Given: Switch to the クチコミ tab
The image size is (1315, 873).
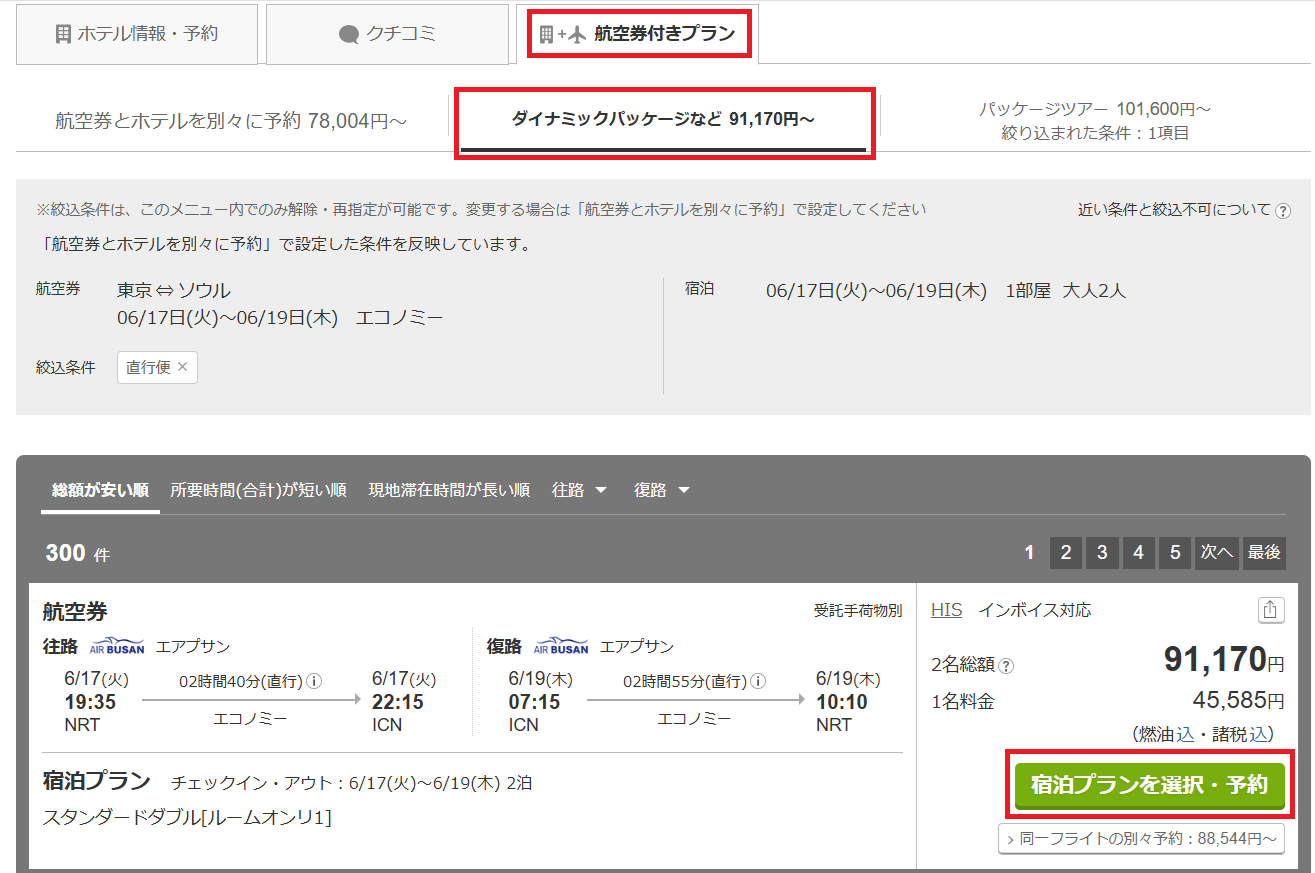Looking at the screenshot, I should tap(387, 34).
